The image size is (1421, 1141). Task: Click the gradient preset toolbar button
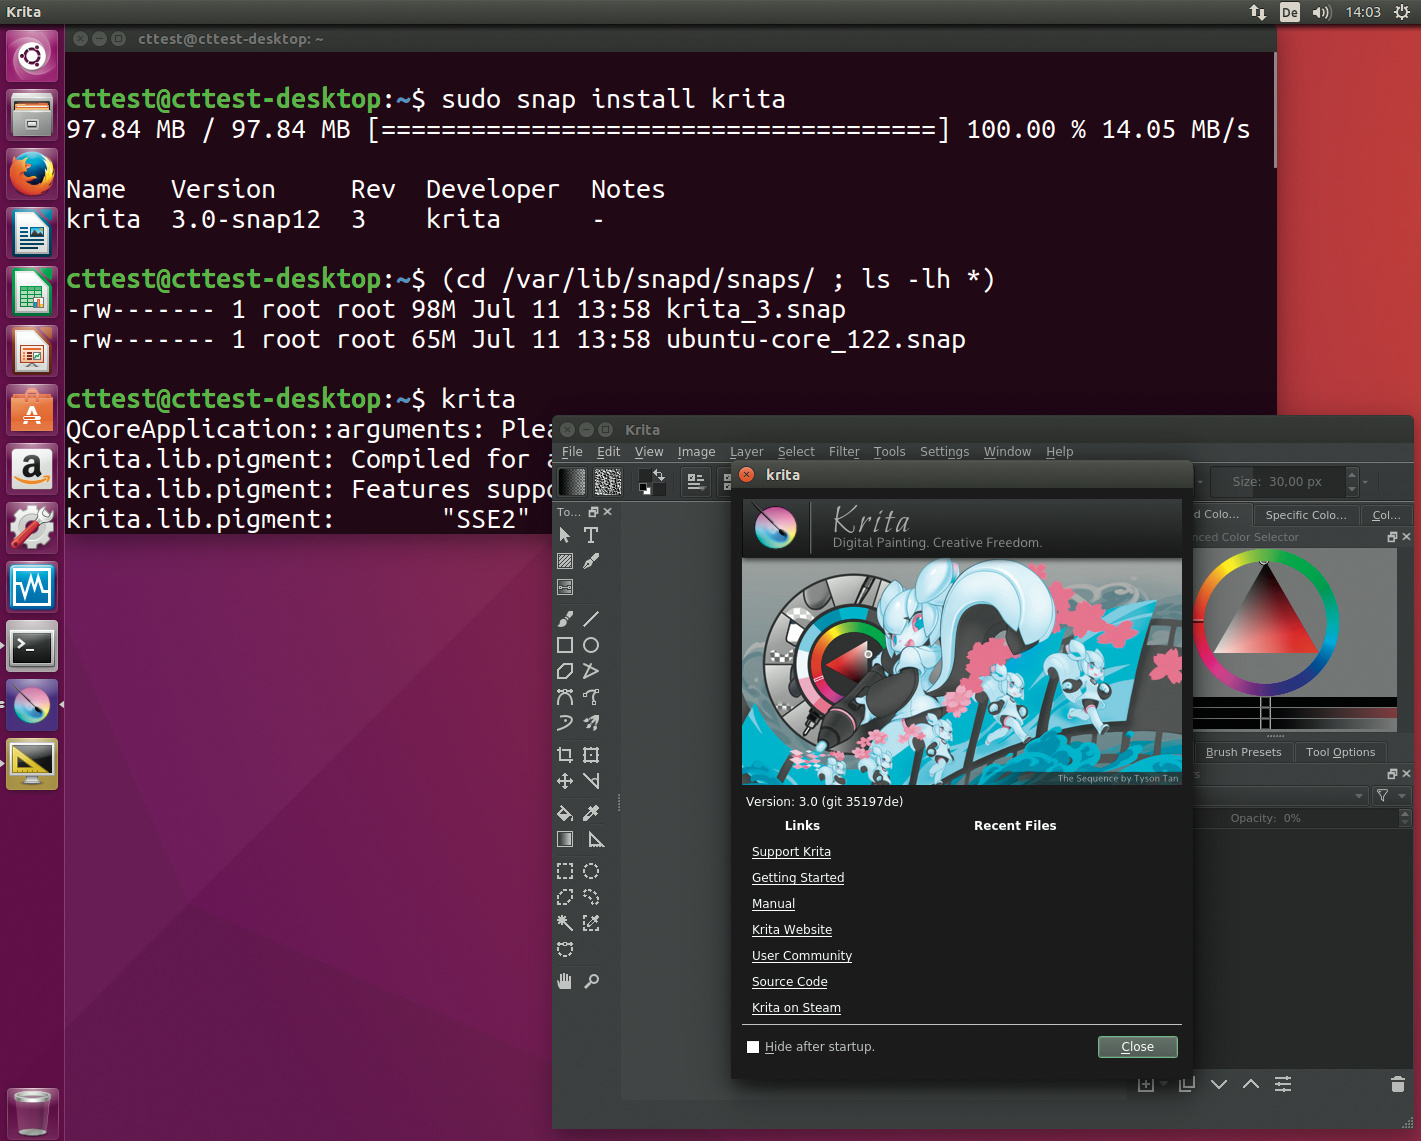pyautogui.click(x=572, y=482)
